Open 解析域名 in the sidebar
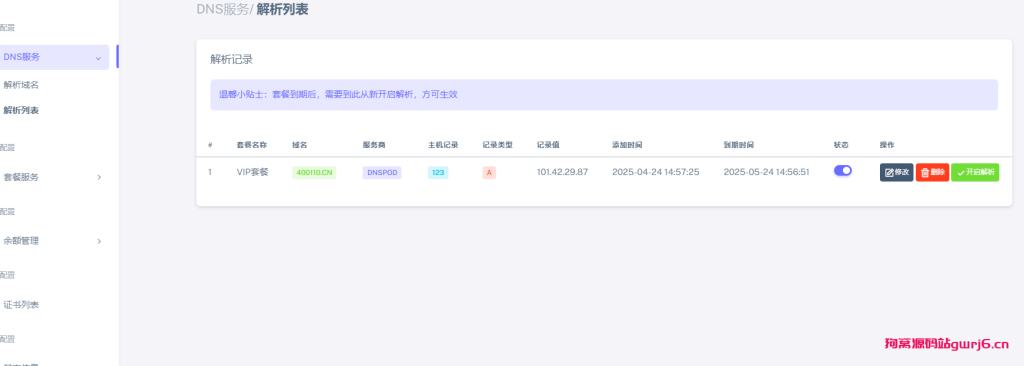1024x366 pixels. point(22,85)
